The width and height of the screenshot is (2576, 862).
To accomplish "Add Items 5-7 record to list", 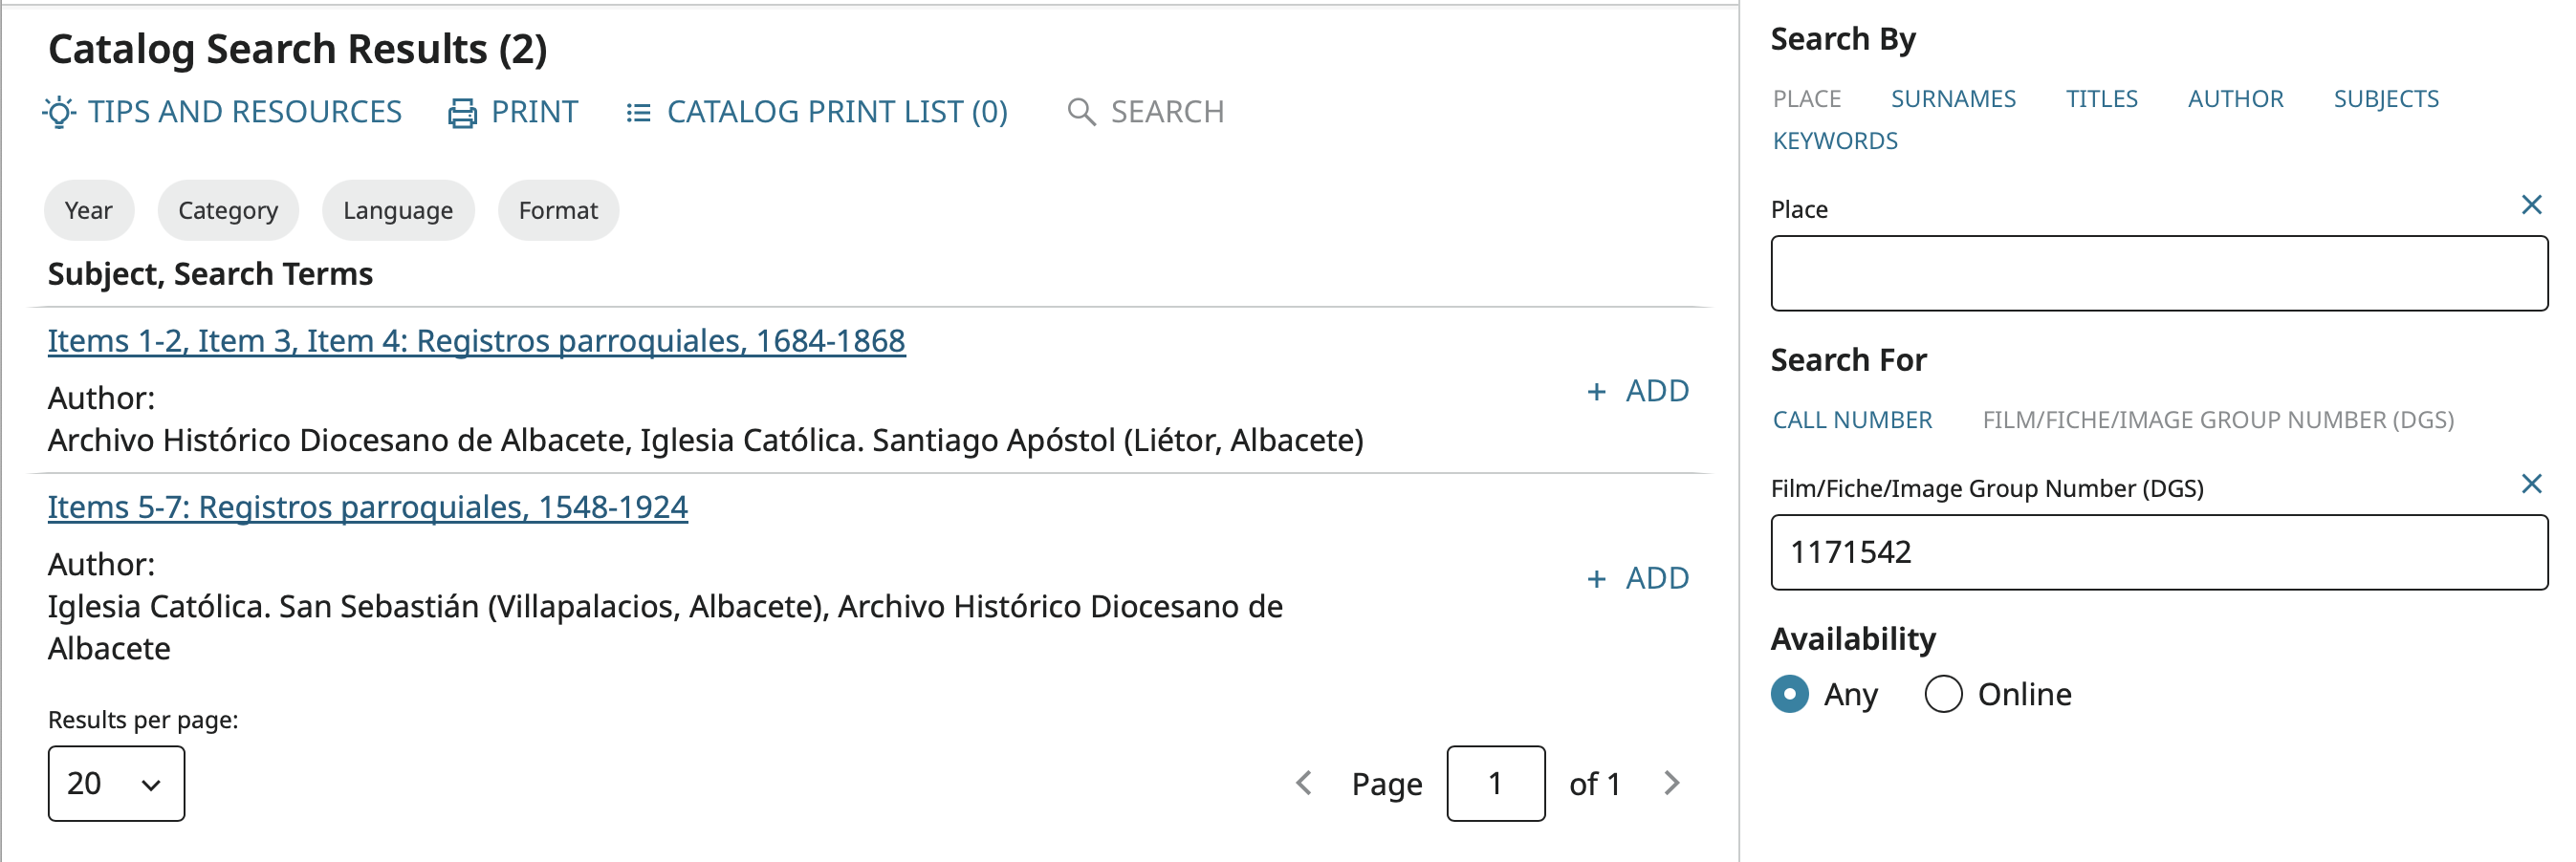I will click(x=1638, y=578).
